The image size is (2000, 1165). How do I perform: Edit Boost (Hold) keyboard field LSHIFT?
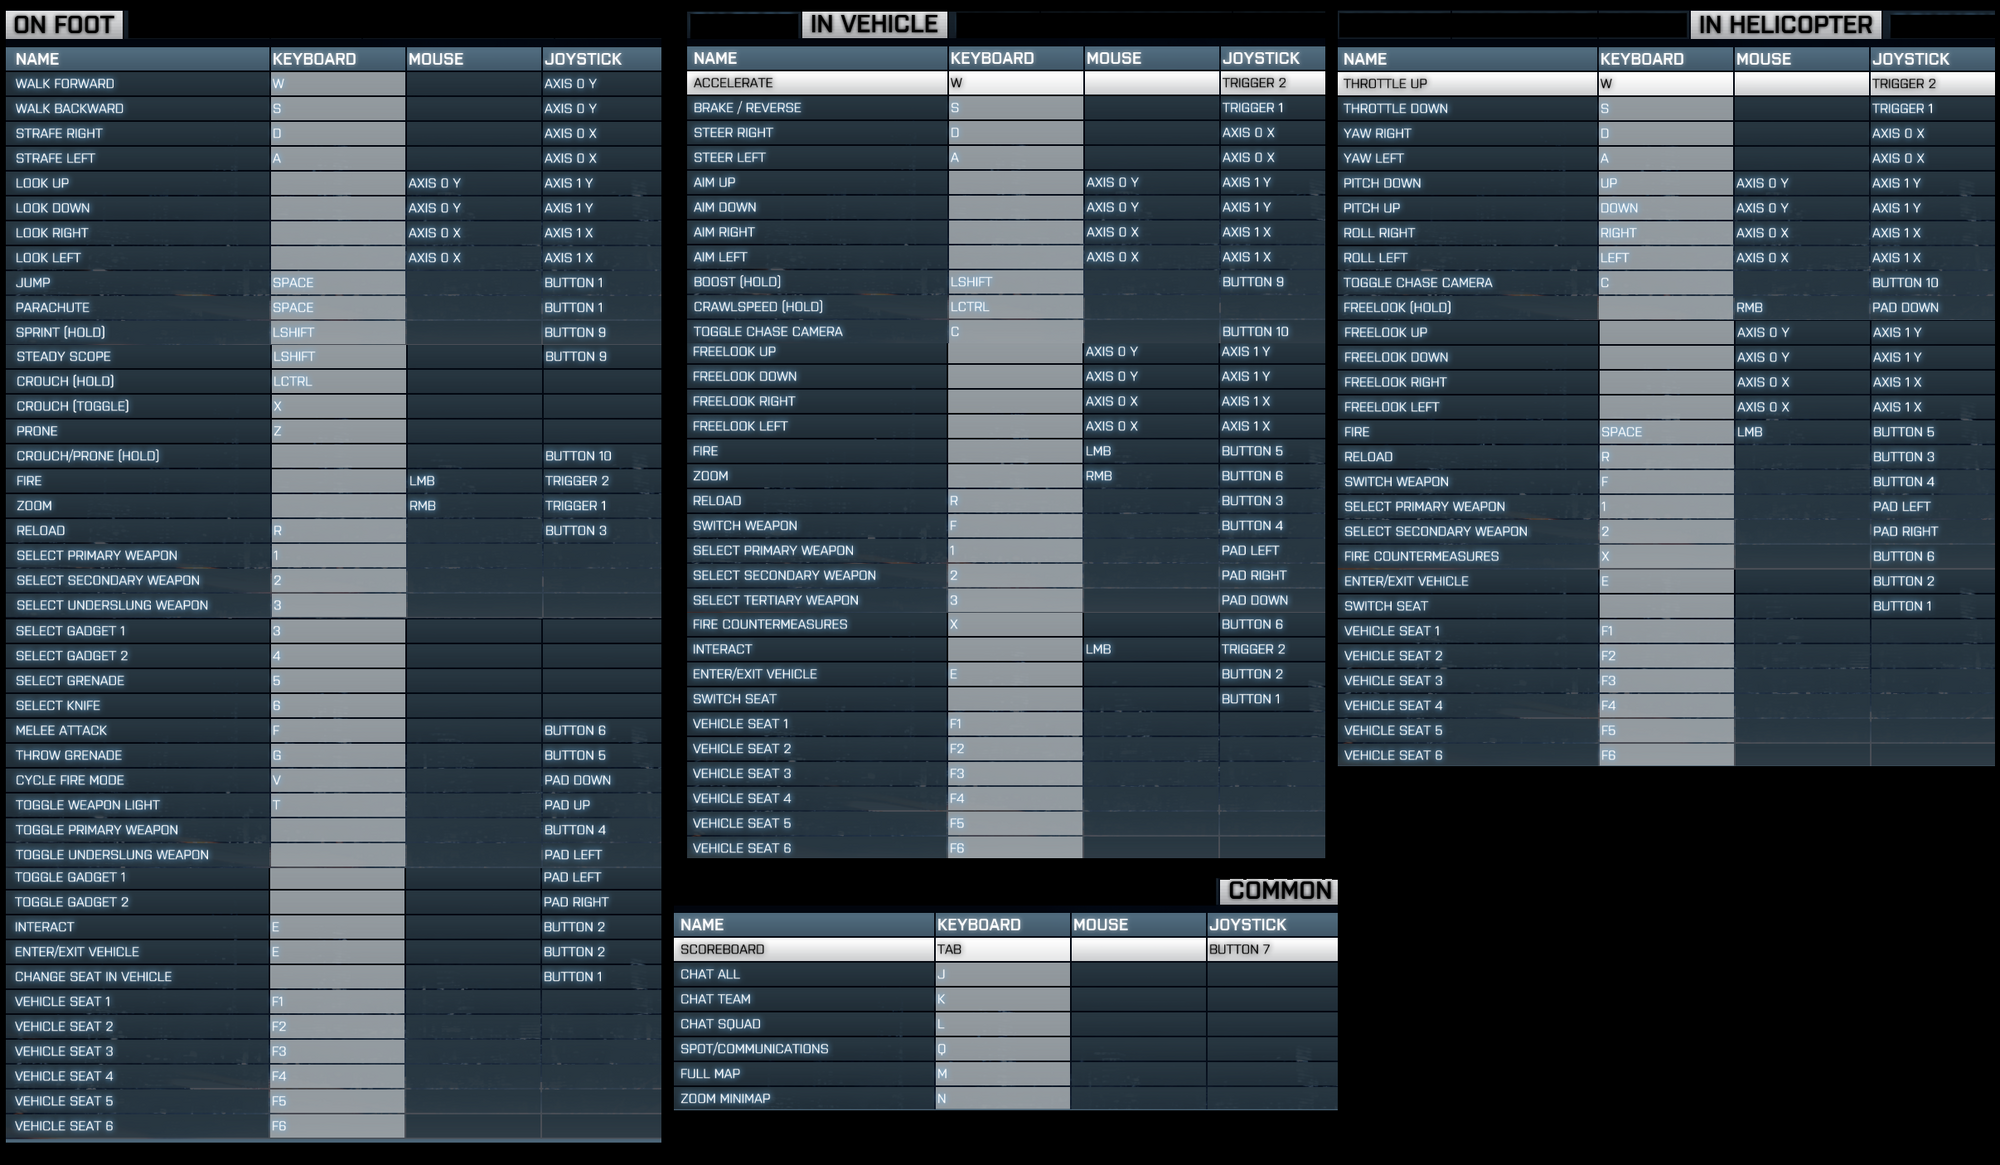coord(1015,282)
